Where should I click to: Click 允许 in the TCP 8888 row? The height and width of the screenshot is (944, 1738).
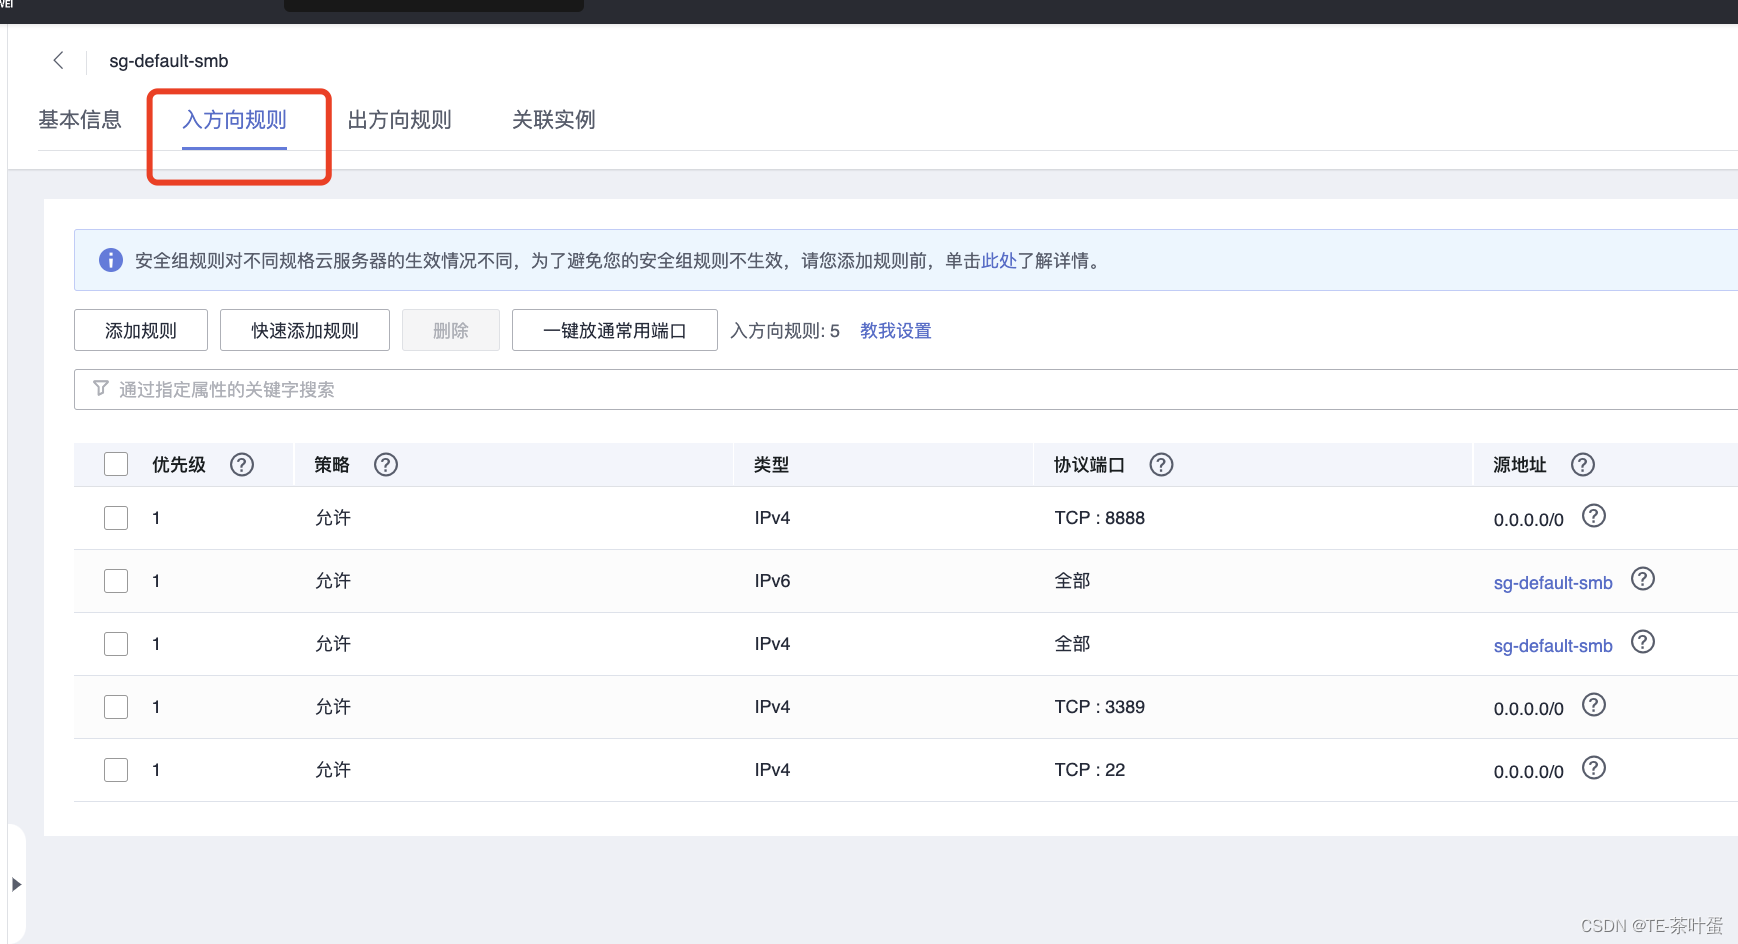pos(333,518)
